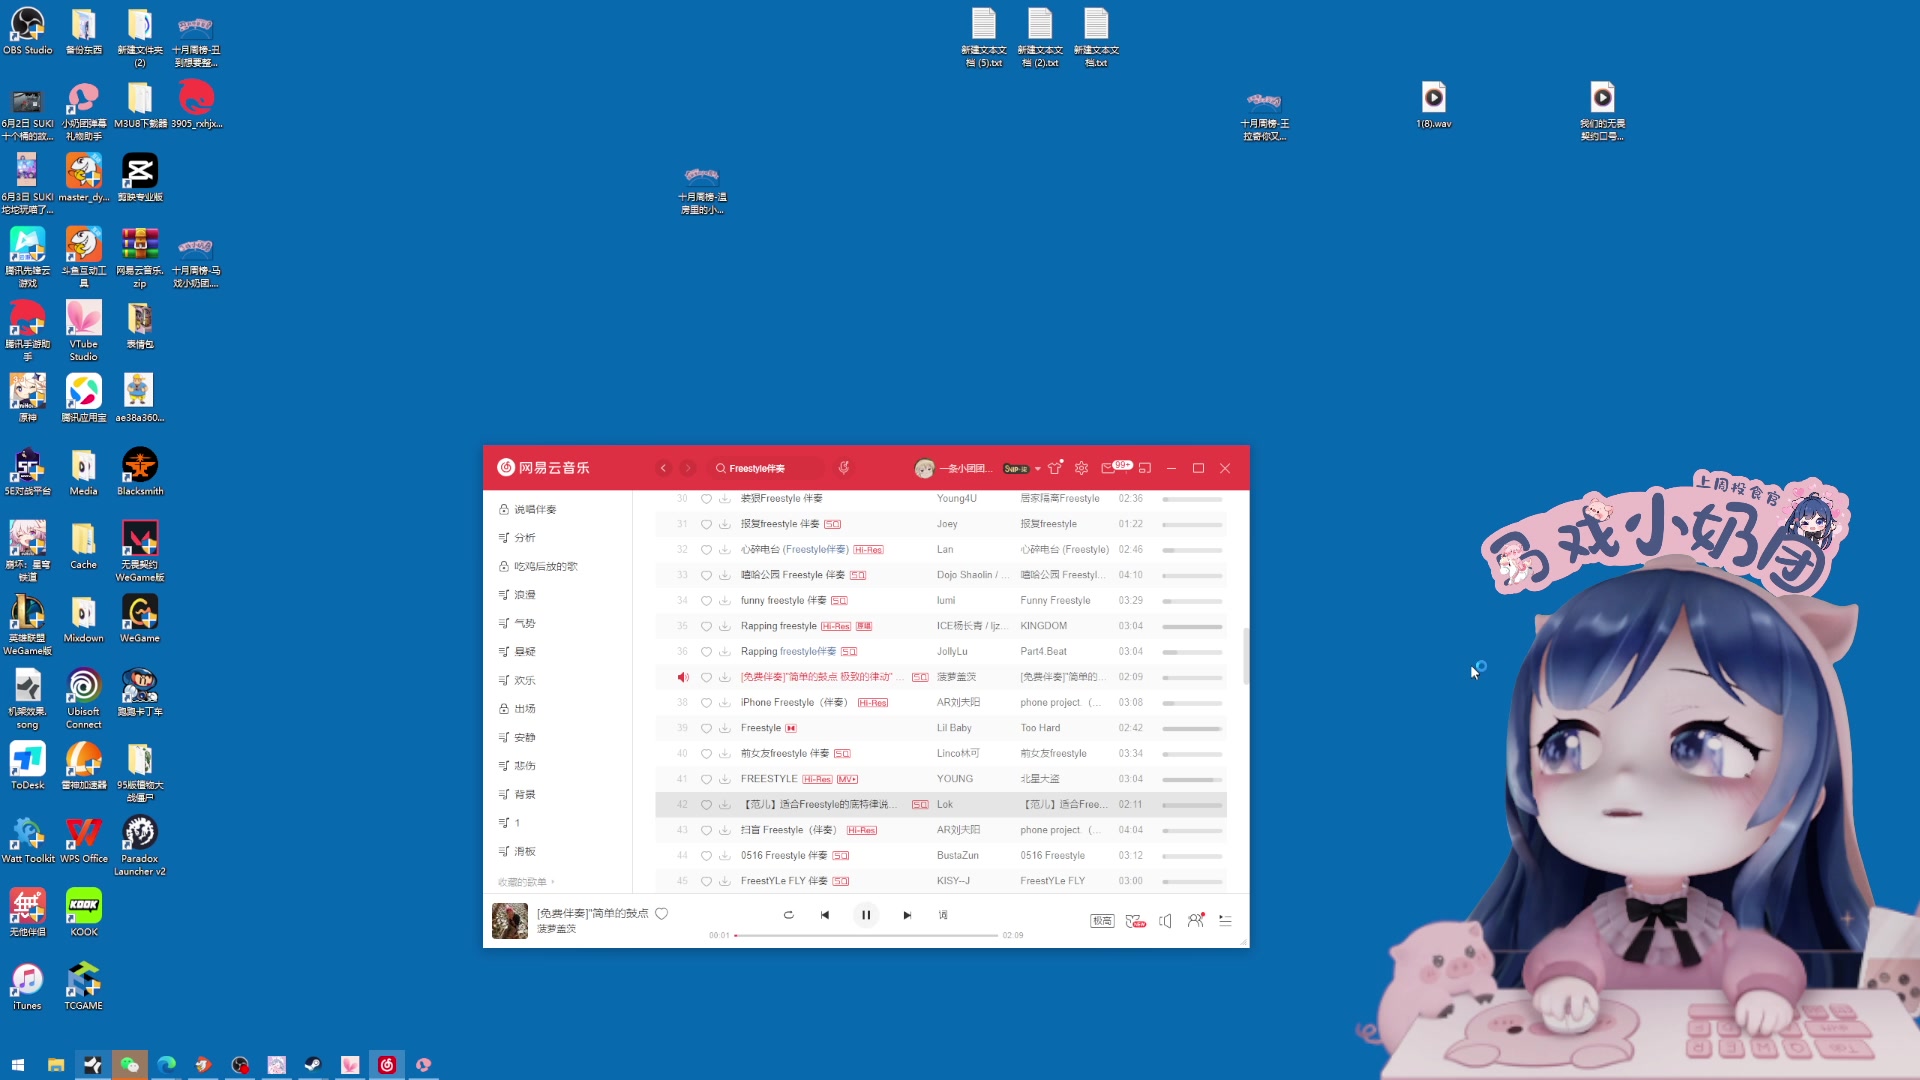The width and height of the screenshot is (1920, 1080).
Task: Expand the 收藏的歌单 sidebar section
Action: [526, 882]
